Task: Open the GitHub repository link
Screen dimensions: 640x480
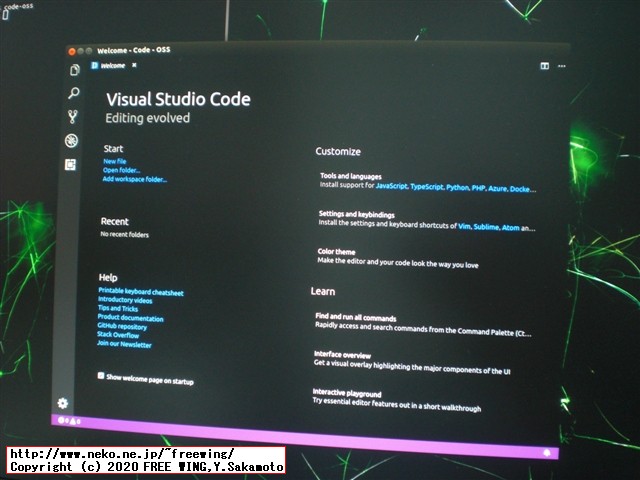Action: [122, 326]
